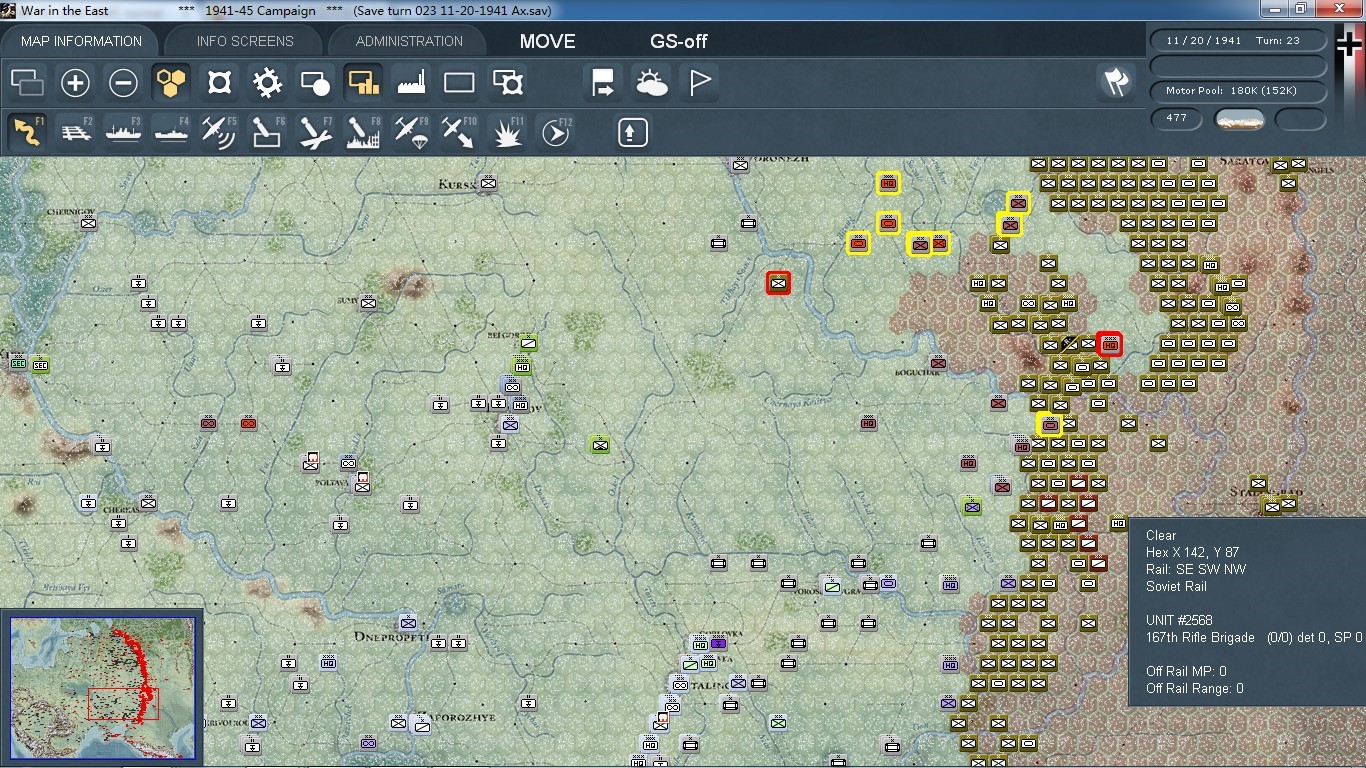This screenshot has width=1366, height=768.
Task: Switch to MAP INFORMATION tab
Action: 81,41
